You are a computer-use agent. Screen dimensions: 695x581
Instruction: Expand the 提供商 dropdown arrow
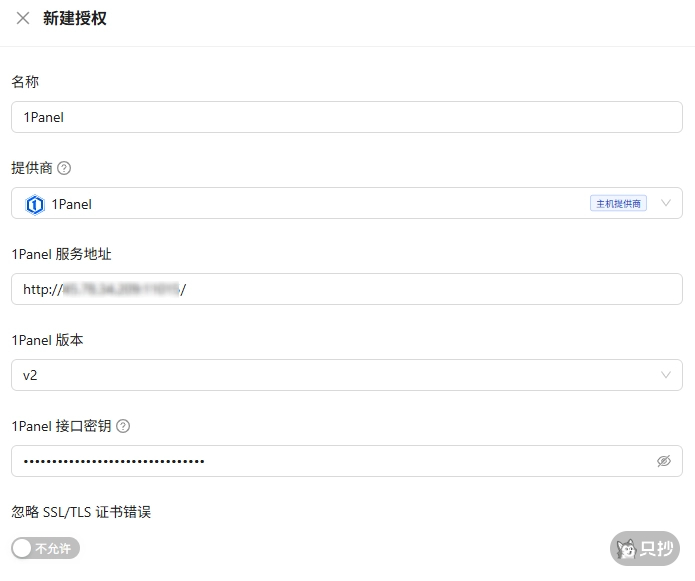point(666,203)
